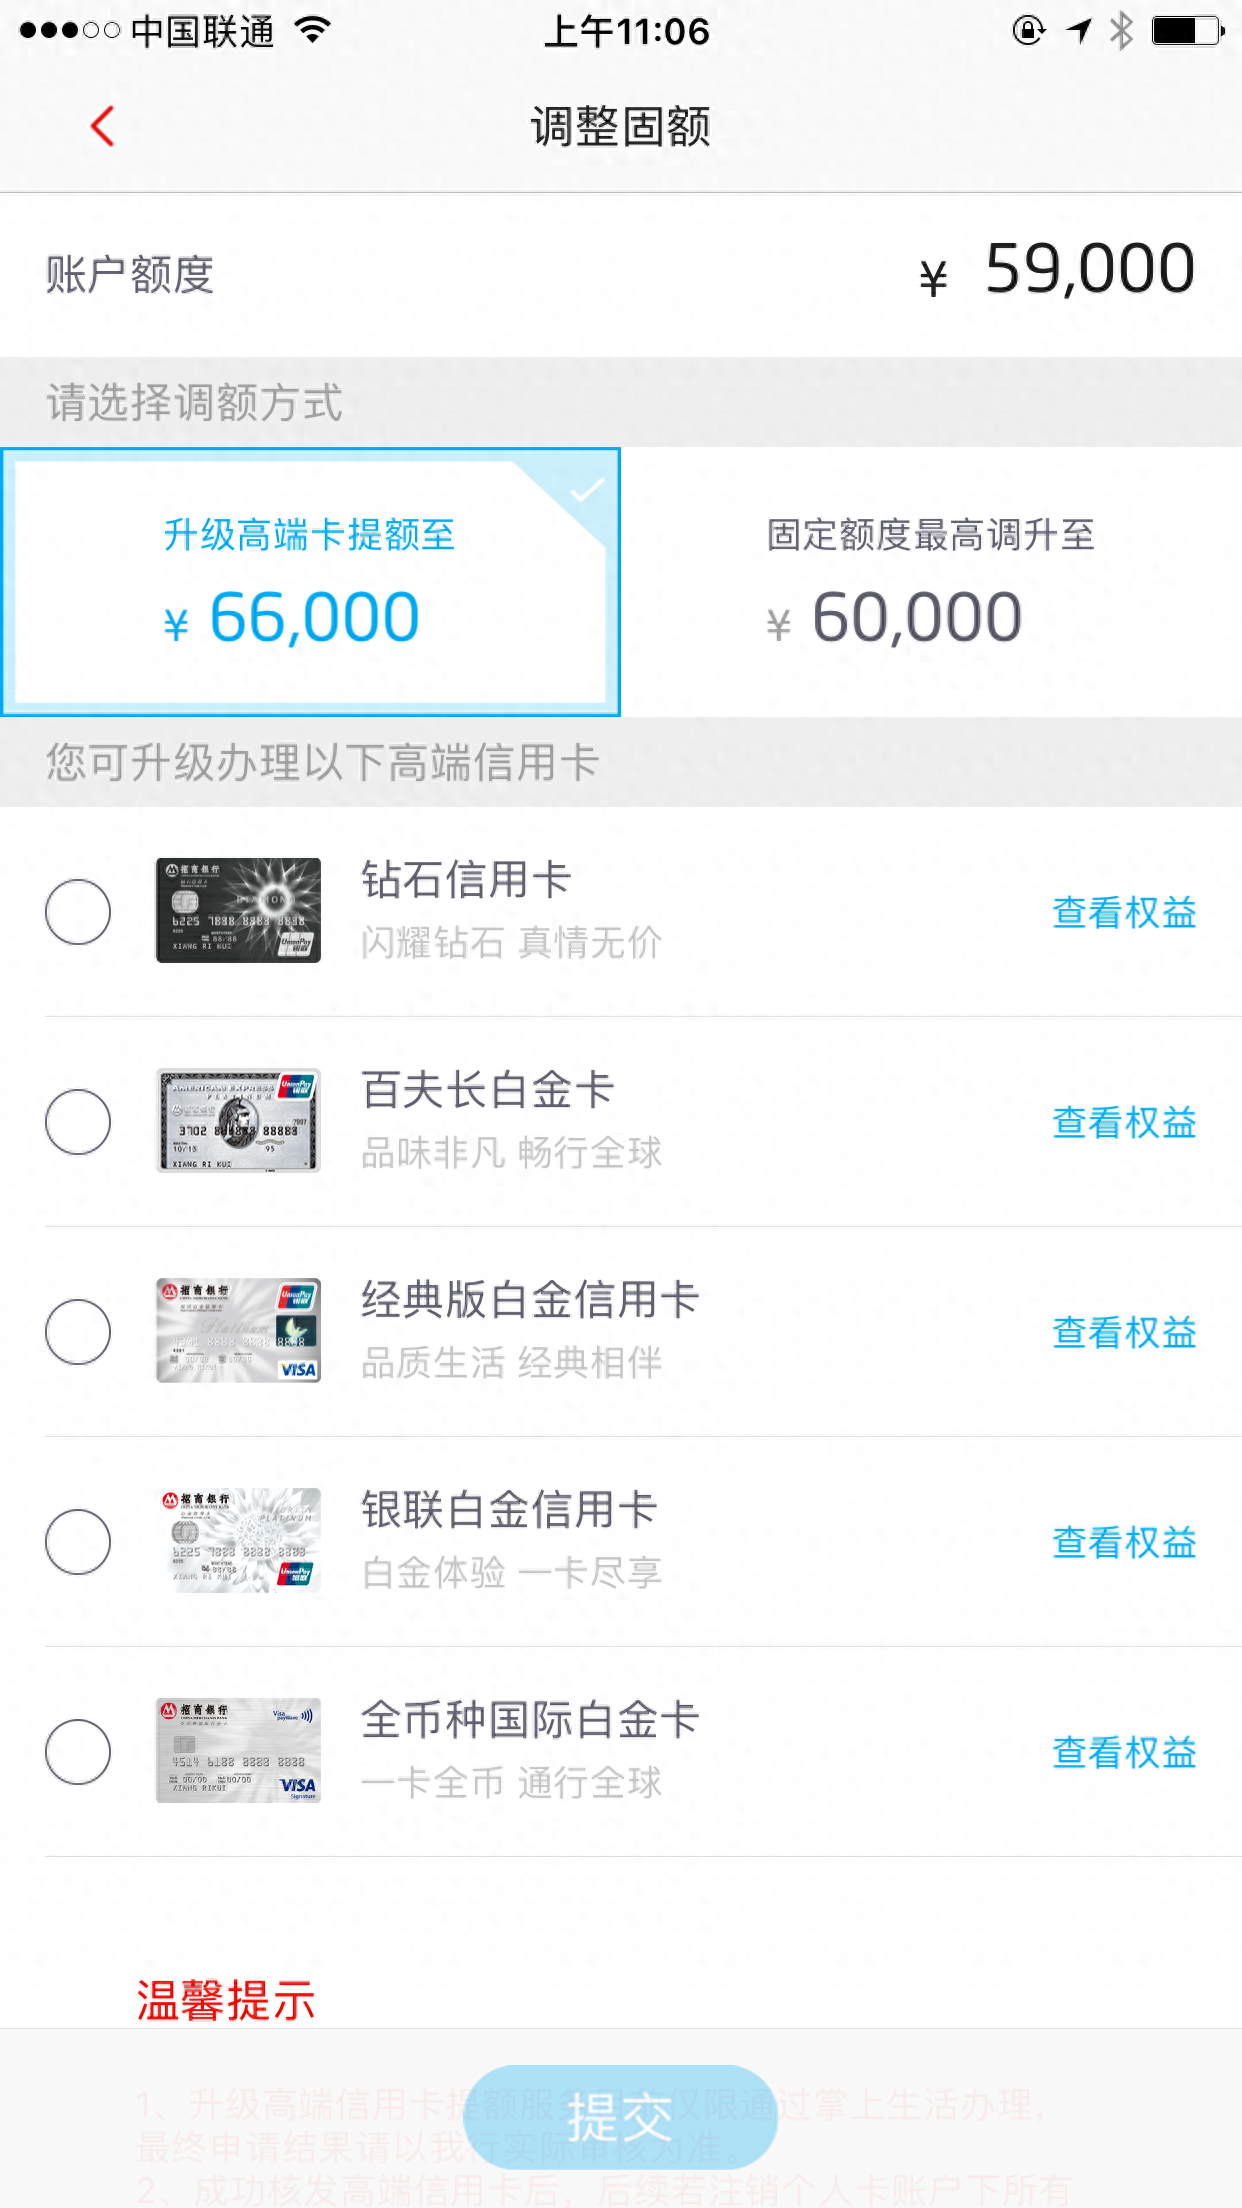Tap the Bluetooth status icon

click(x=1121, y=31)
